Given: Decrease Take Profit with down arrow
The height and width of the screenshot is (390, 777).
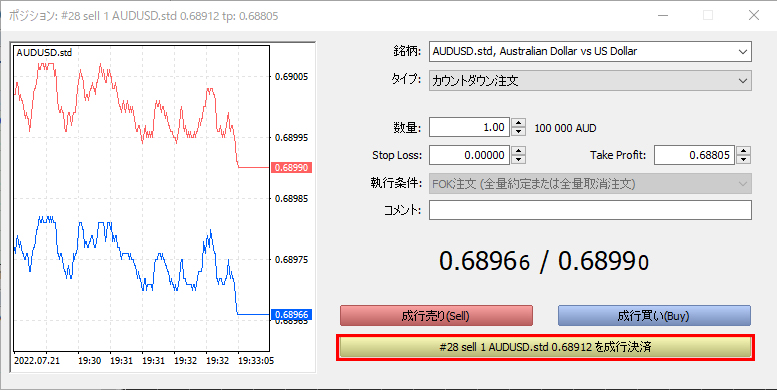Looking at the screenshot, I should pos(743,160).
